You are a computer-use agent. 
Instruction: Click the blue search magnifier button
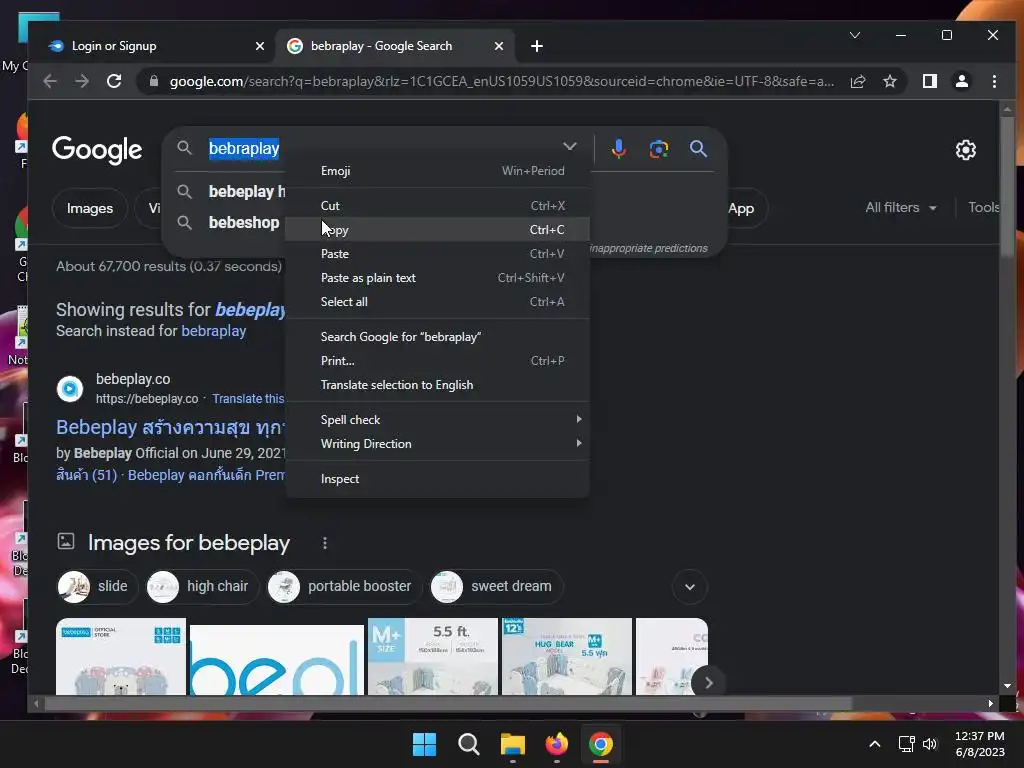[x=698, y=149]
